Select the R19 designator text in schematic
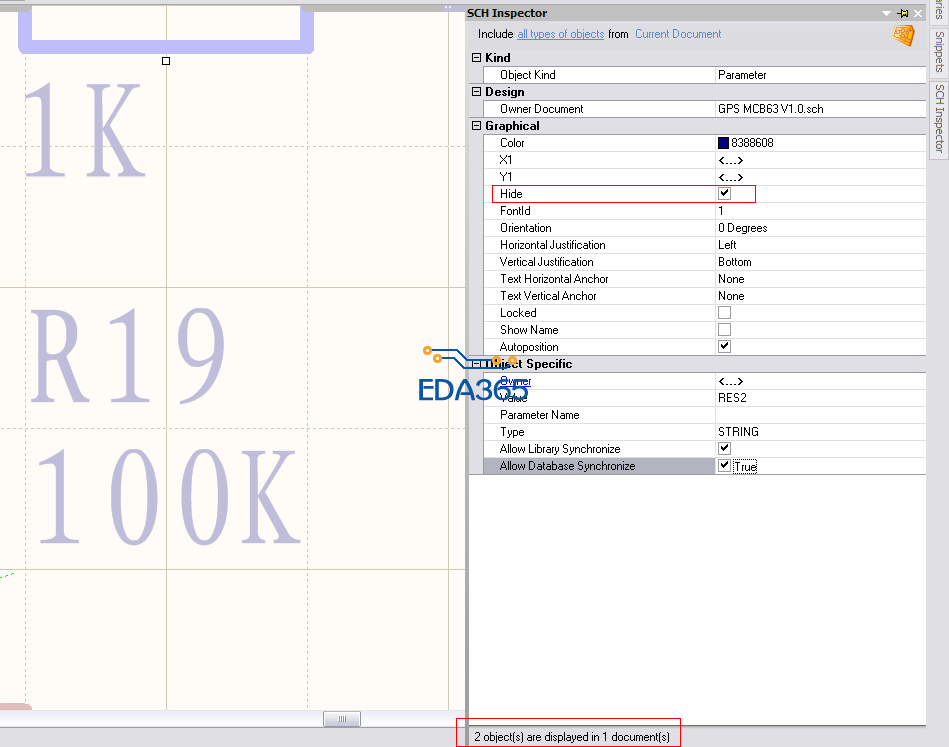This screenshot has width=949, height=747. point(128,355)
